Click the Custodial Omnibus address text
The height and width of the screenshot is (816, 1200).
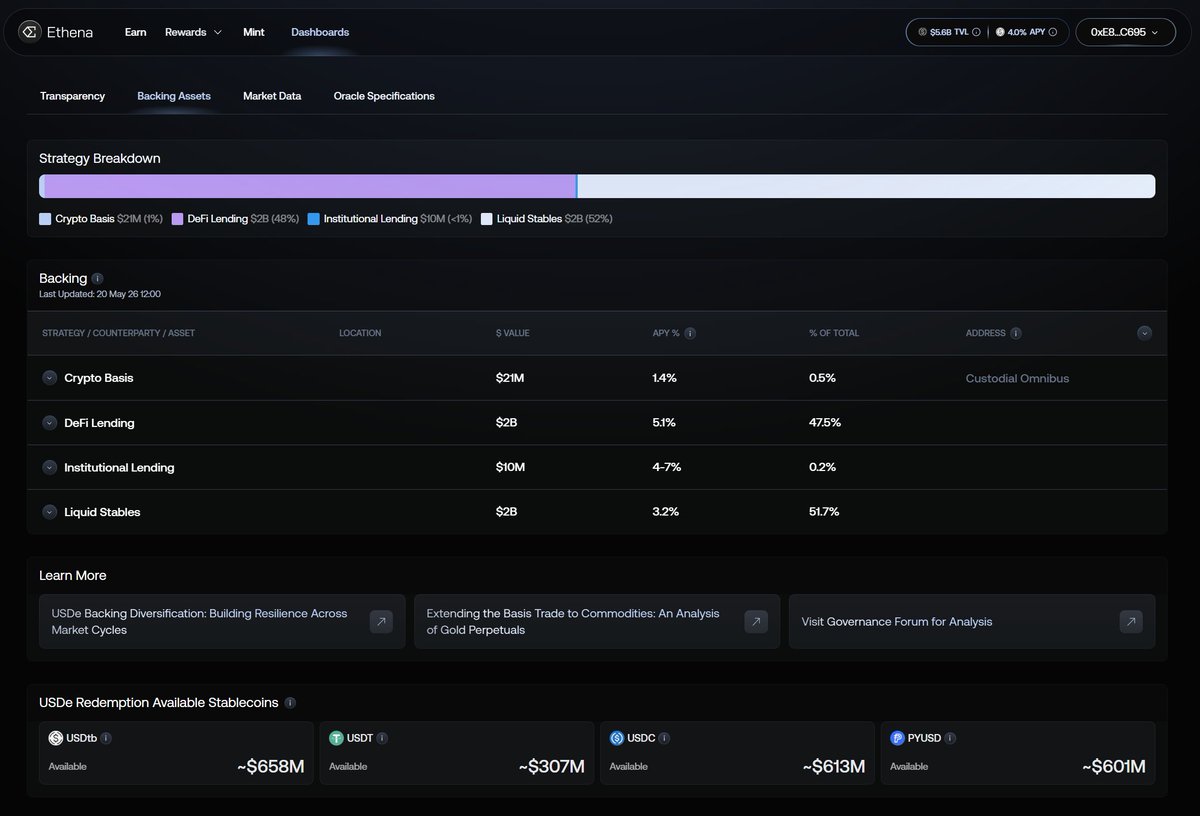click(x=1017, y=378)
